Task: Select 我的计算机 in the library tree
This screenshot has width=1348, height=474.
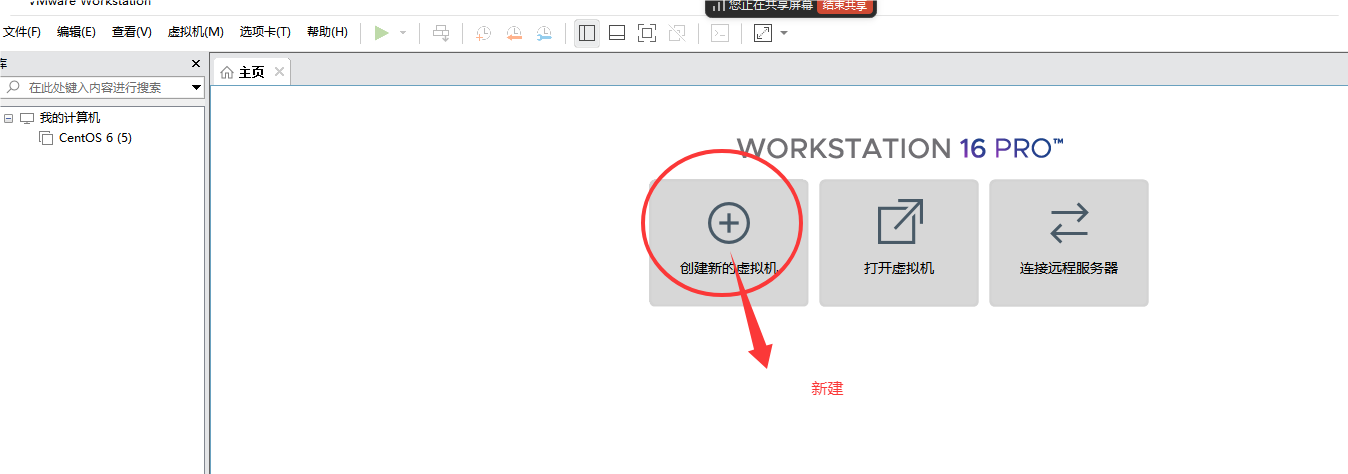Action: pyautogui.click(x=70, y=118)
